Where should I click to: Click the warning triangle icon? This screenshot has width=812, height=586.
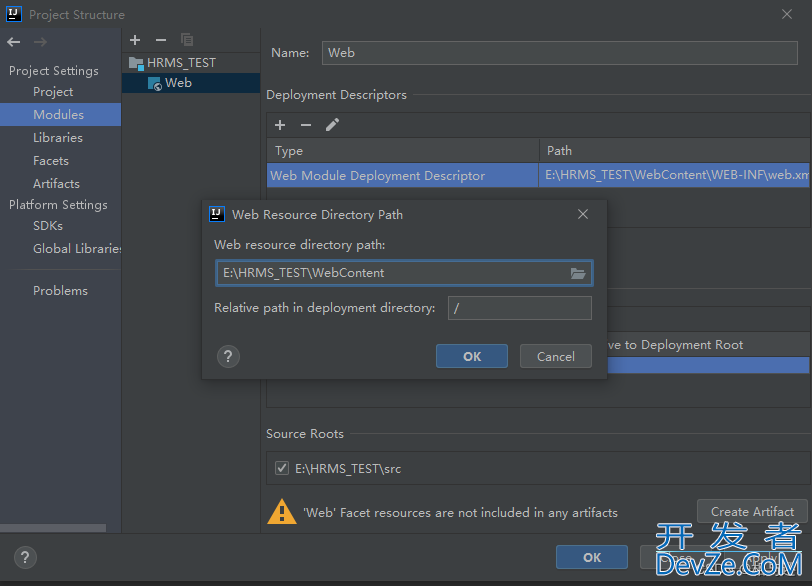(x=282, y=511)
